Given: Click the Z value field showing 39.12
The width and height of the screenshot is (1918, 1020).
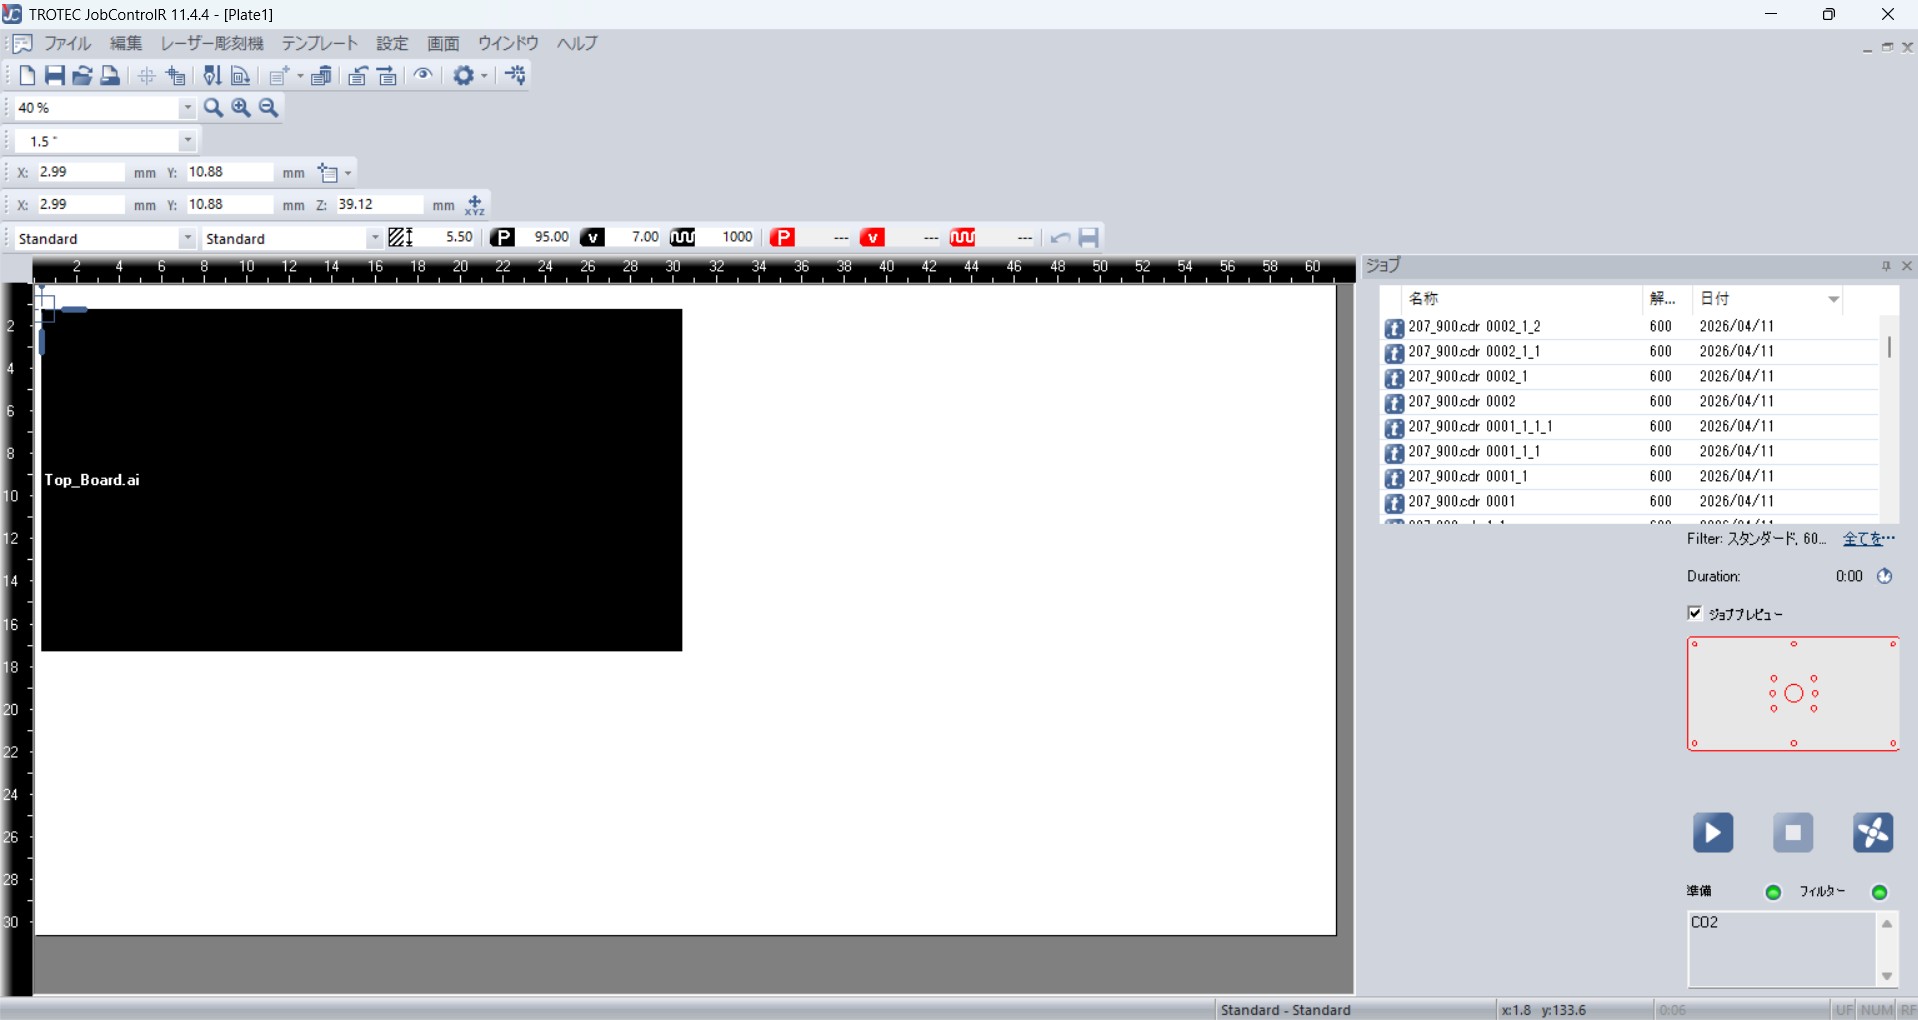Looking at the screenshot, I should (379, 205).
